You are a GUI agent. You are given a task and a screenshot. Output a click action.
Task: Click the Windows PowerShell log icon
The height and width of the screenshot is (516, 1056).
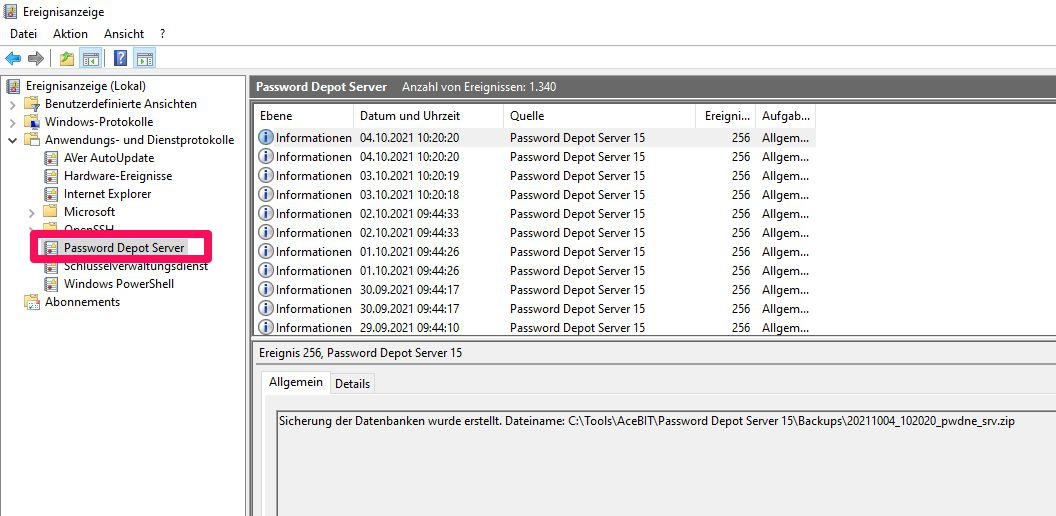[51, 284]
